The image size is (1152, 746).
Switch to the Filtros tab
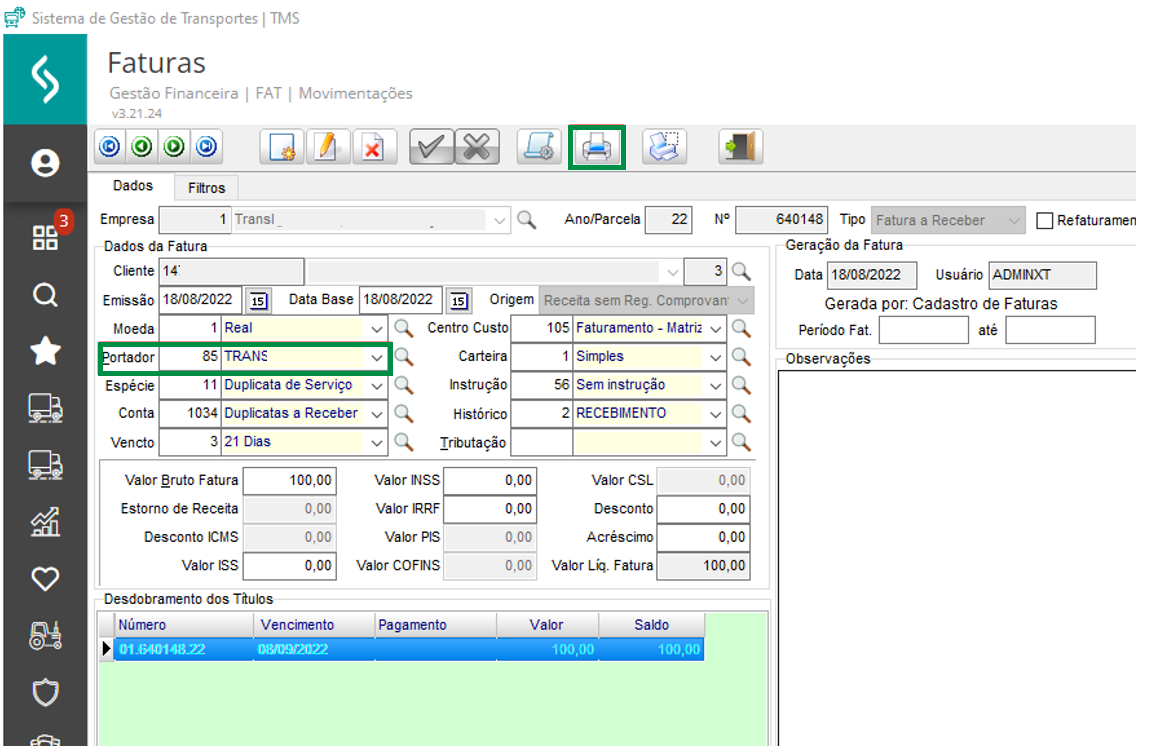pyautogui.click(x=207, y=187)
